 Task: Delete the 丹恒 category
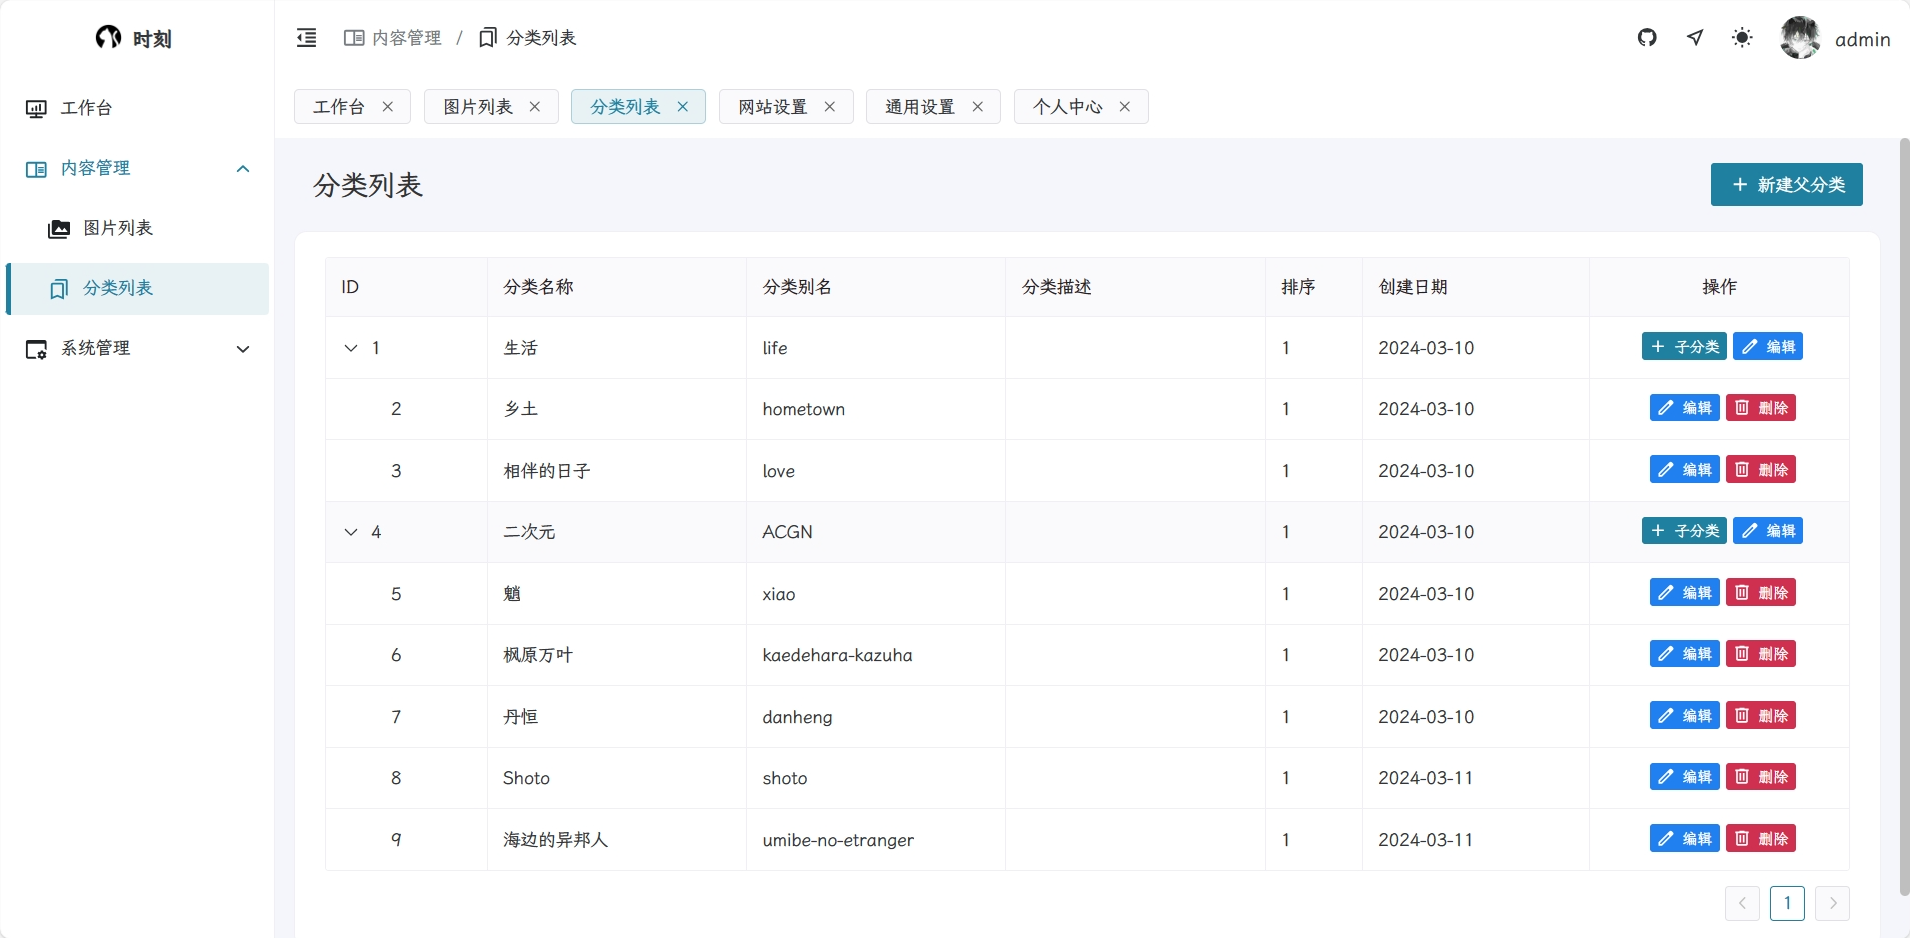(x=1761, y=716)
